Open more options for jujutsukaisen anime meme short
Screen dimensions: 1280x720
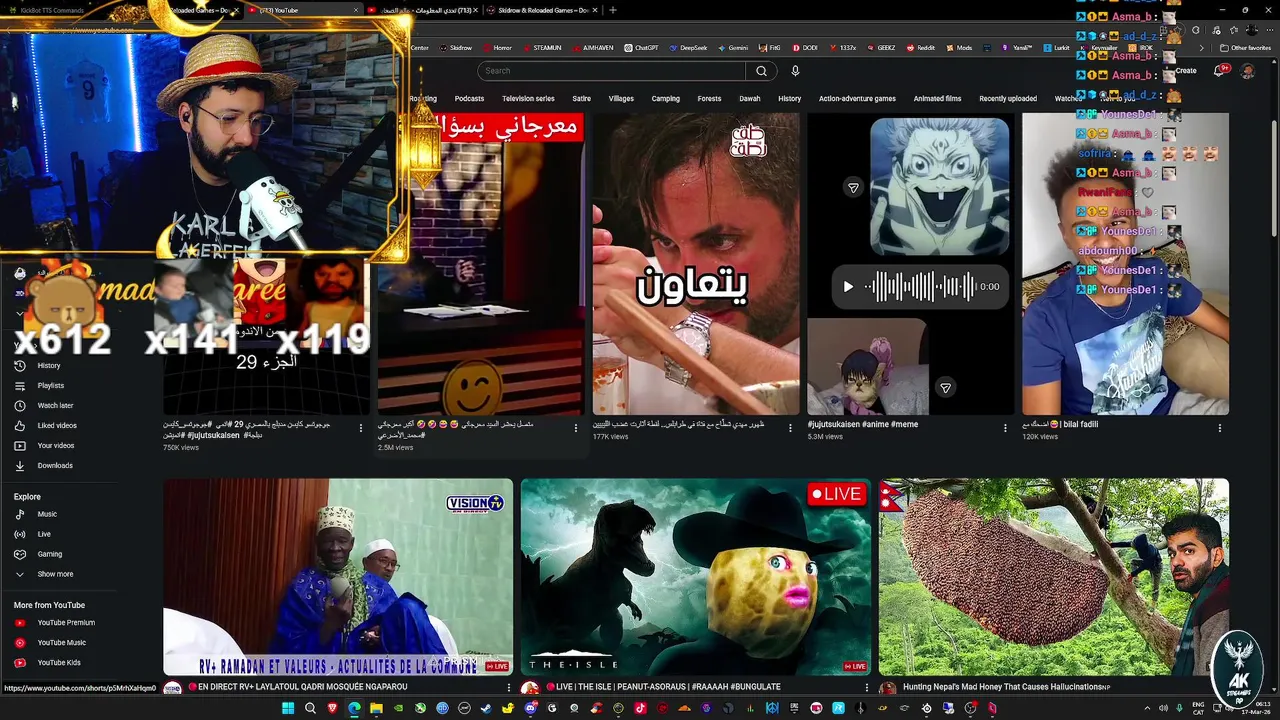point(1005,428)
